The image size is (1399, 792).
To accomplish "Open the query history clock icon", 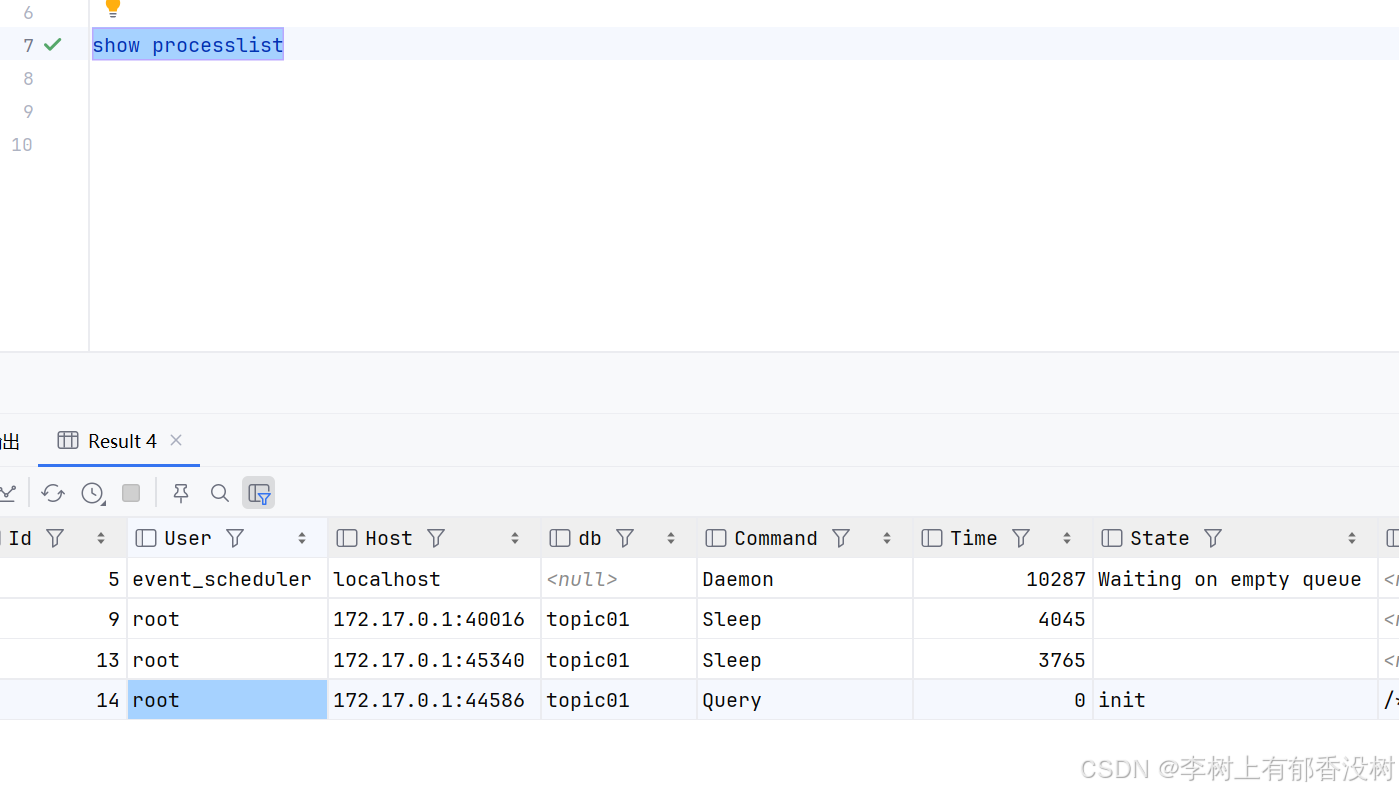I will point(93,493).
